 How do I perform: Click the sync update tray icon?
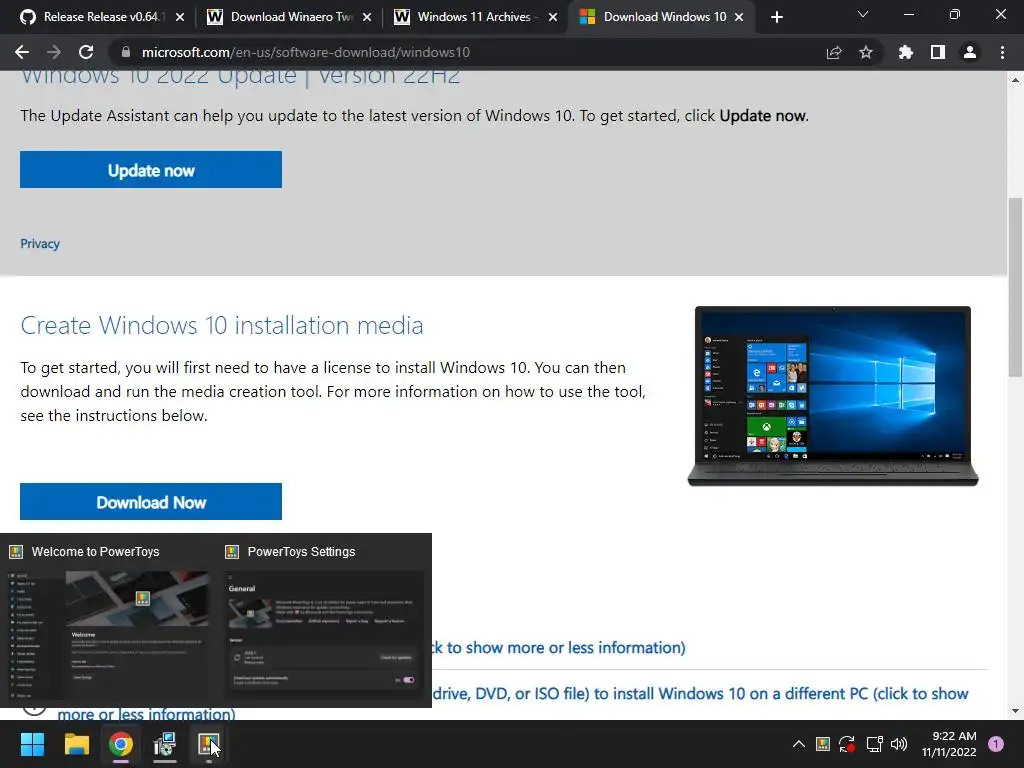click(x=847, y=744)
